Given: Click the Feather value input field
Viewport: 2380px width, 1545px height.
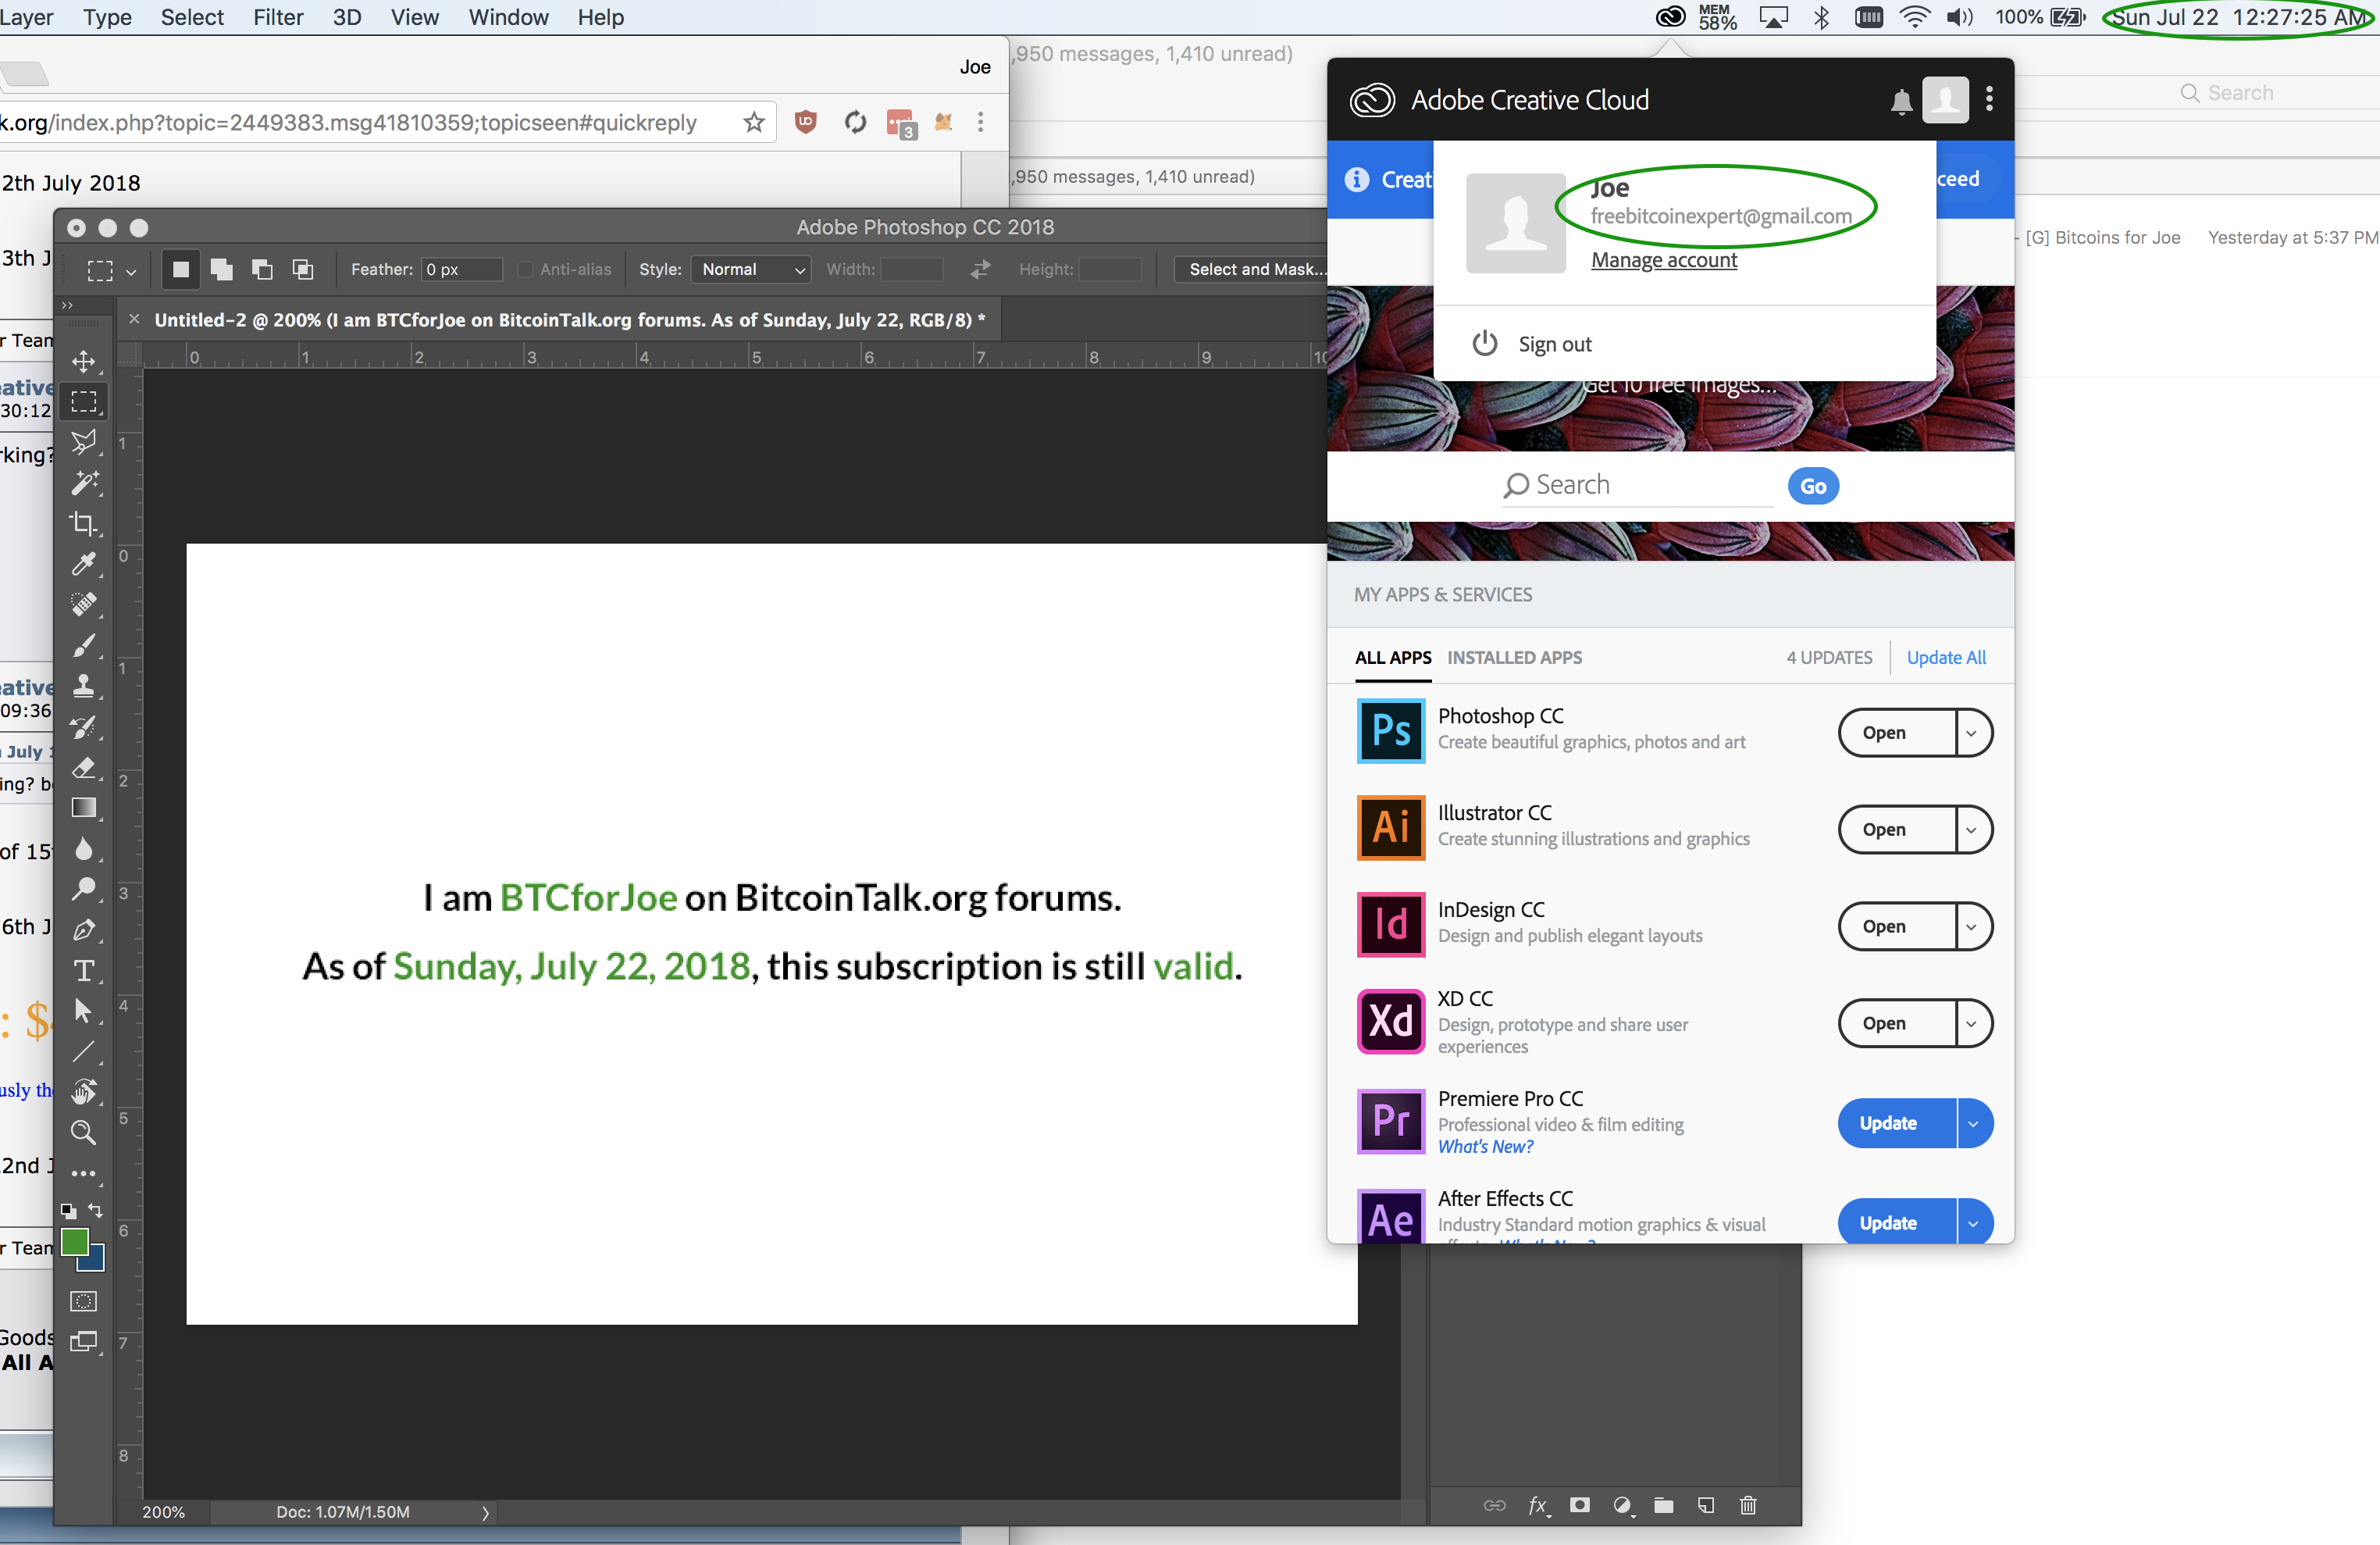Looking at the screenshot, I should tap(462, 269).
